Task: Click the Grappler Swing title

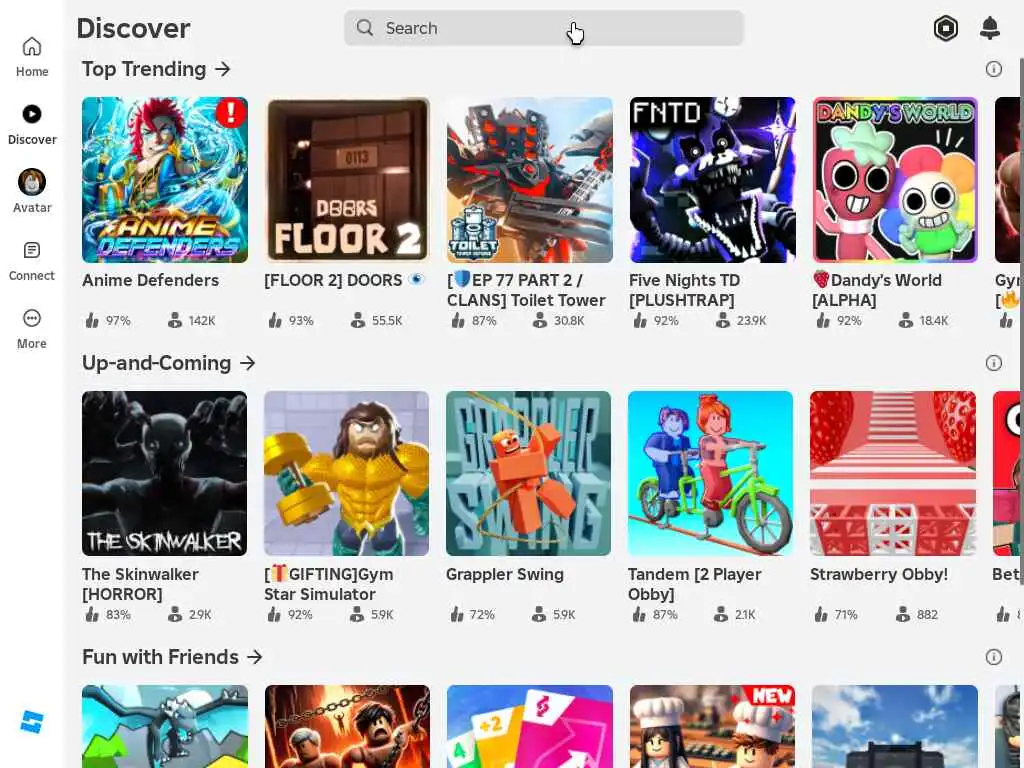Action: tap(505, 574)
